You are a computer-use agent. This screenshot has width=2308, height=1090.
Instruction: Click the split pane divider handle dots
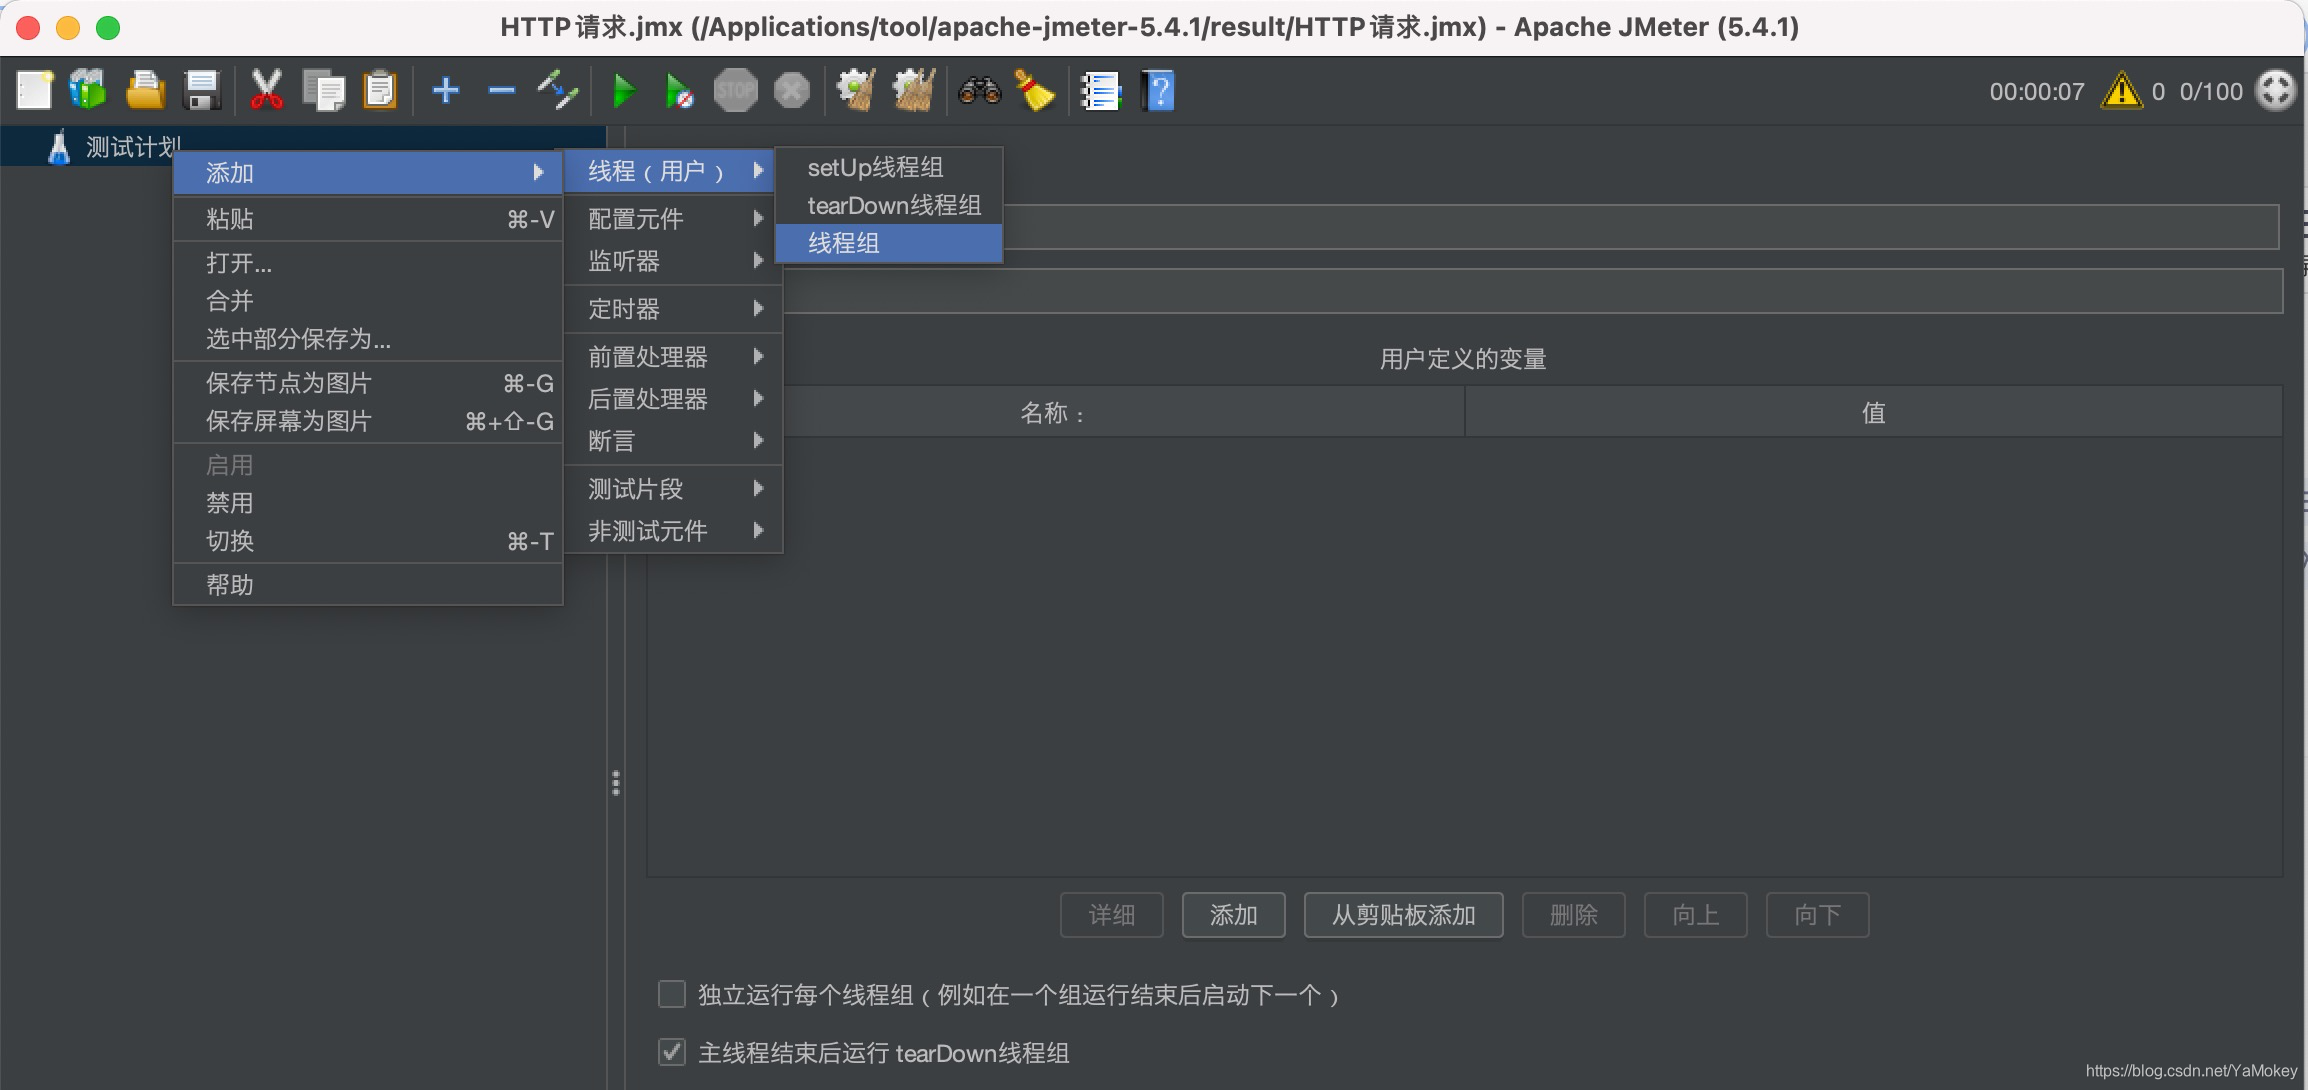coord(616,783)
